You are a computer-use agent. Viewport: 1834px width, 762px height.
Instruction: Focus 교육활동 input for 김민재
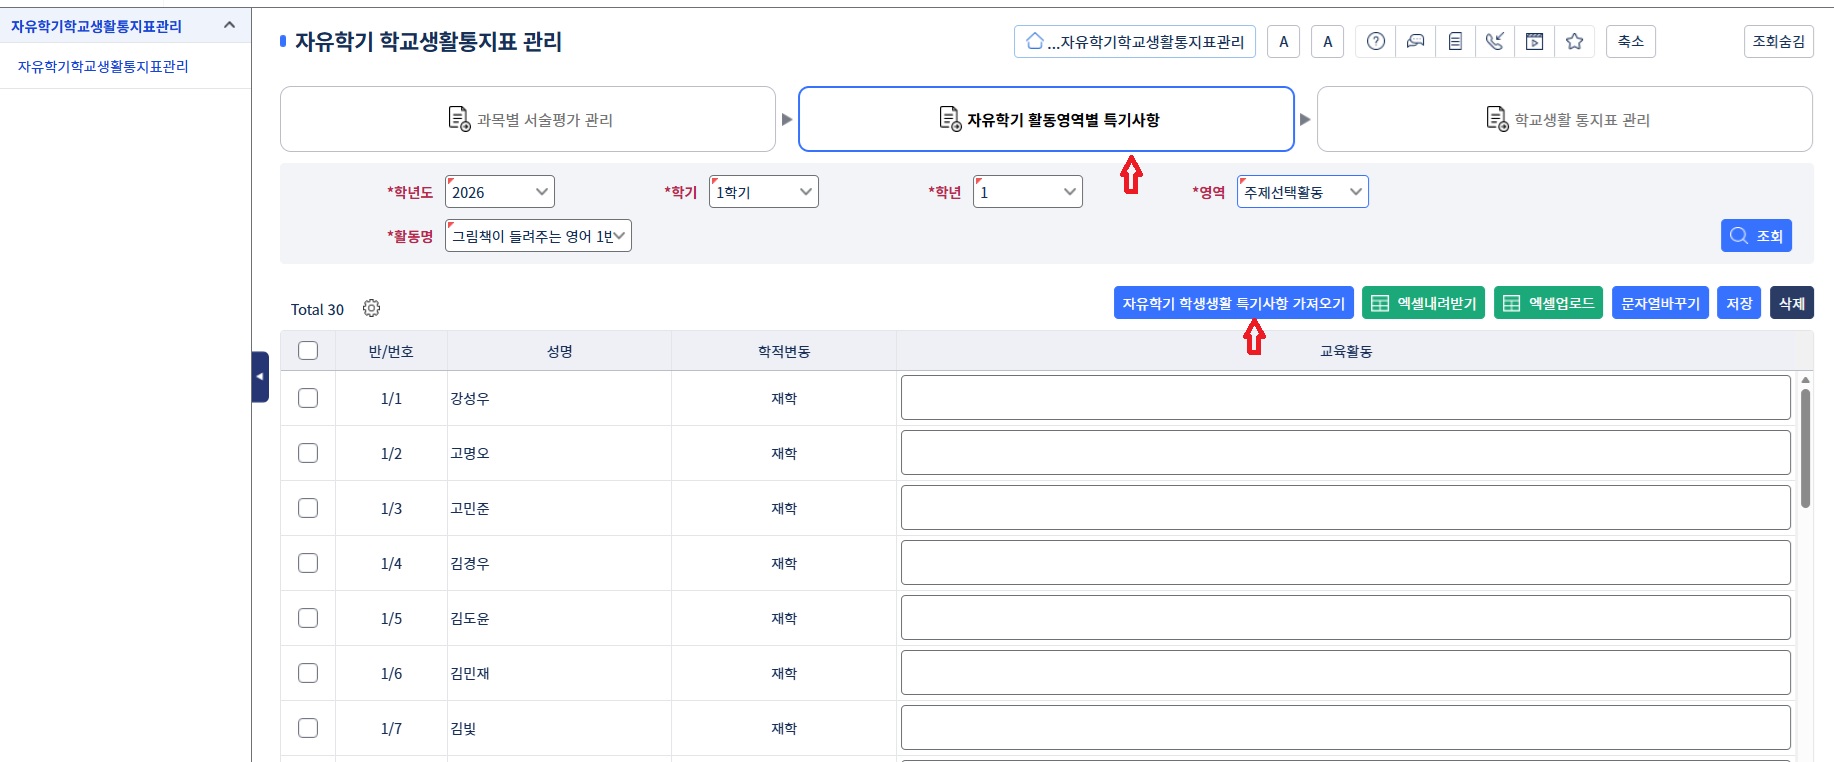coord(1346,673)
